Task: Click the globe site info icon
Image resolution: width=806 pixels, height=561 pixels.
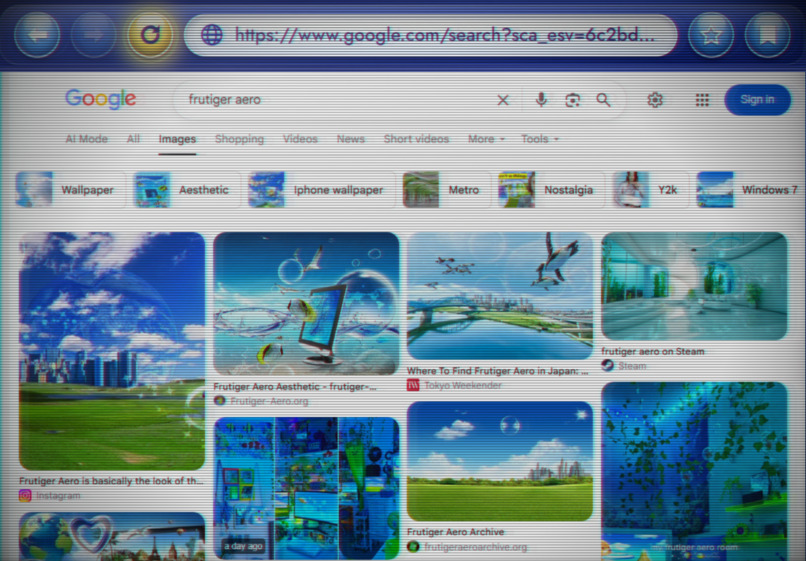Action: 211,35
